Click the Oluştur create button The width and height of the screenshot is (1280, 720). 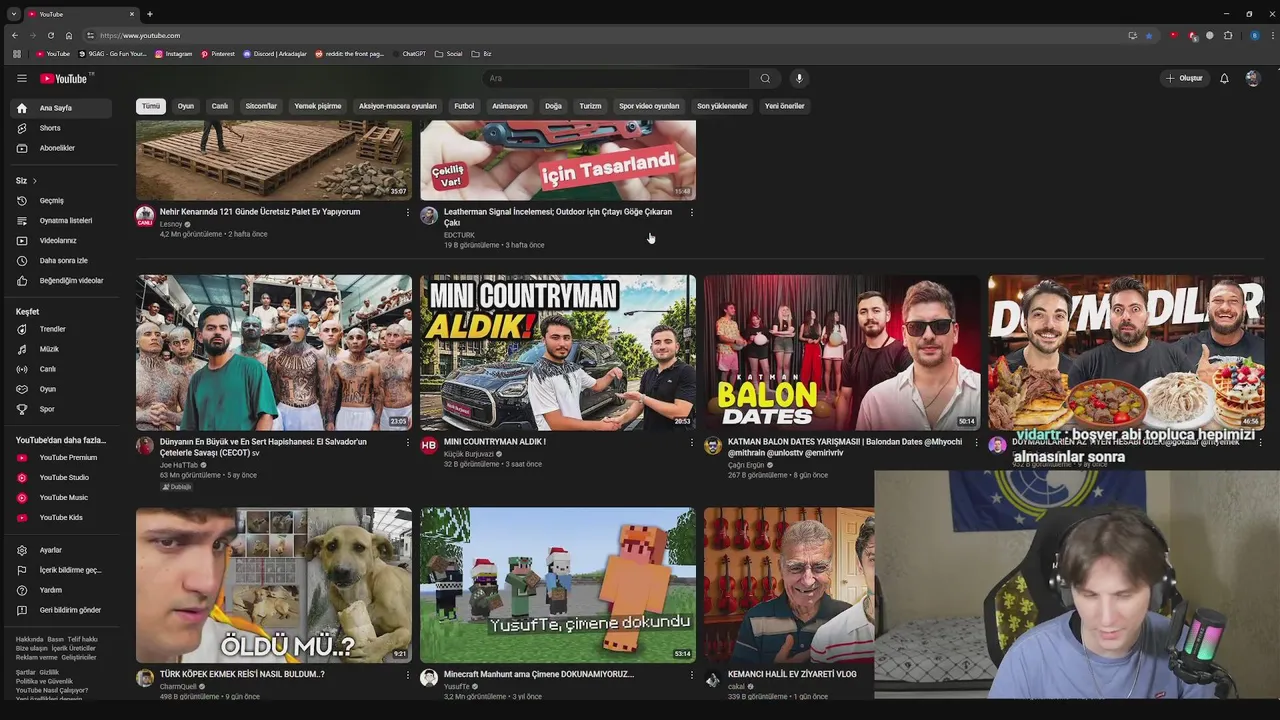1184,78
